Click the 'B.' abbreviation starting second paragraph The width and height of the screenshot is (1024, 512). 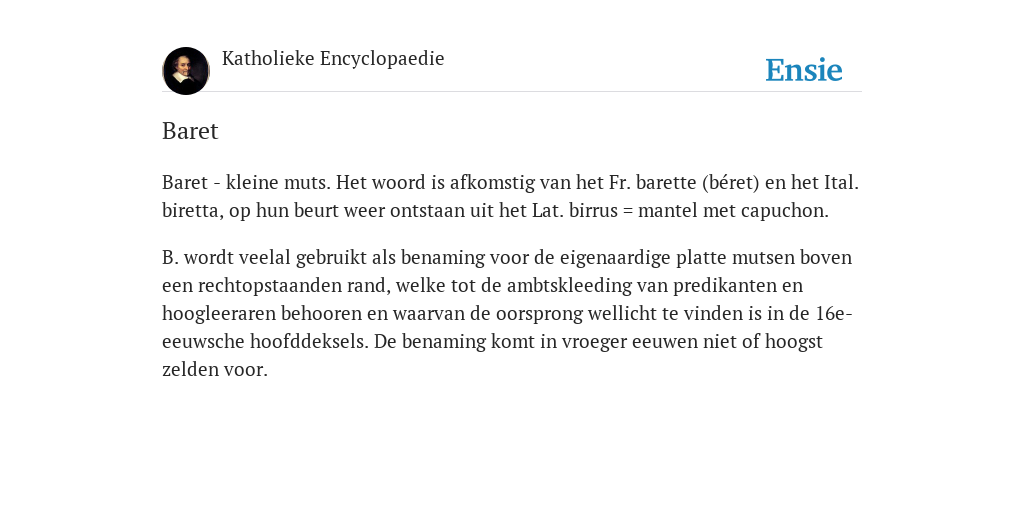(x=170, y=257)
